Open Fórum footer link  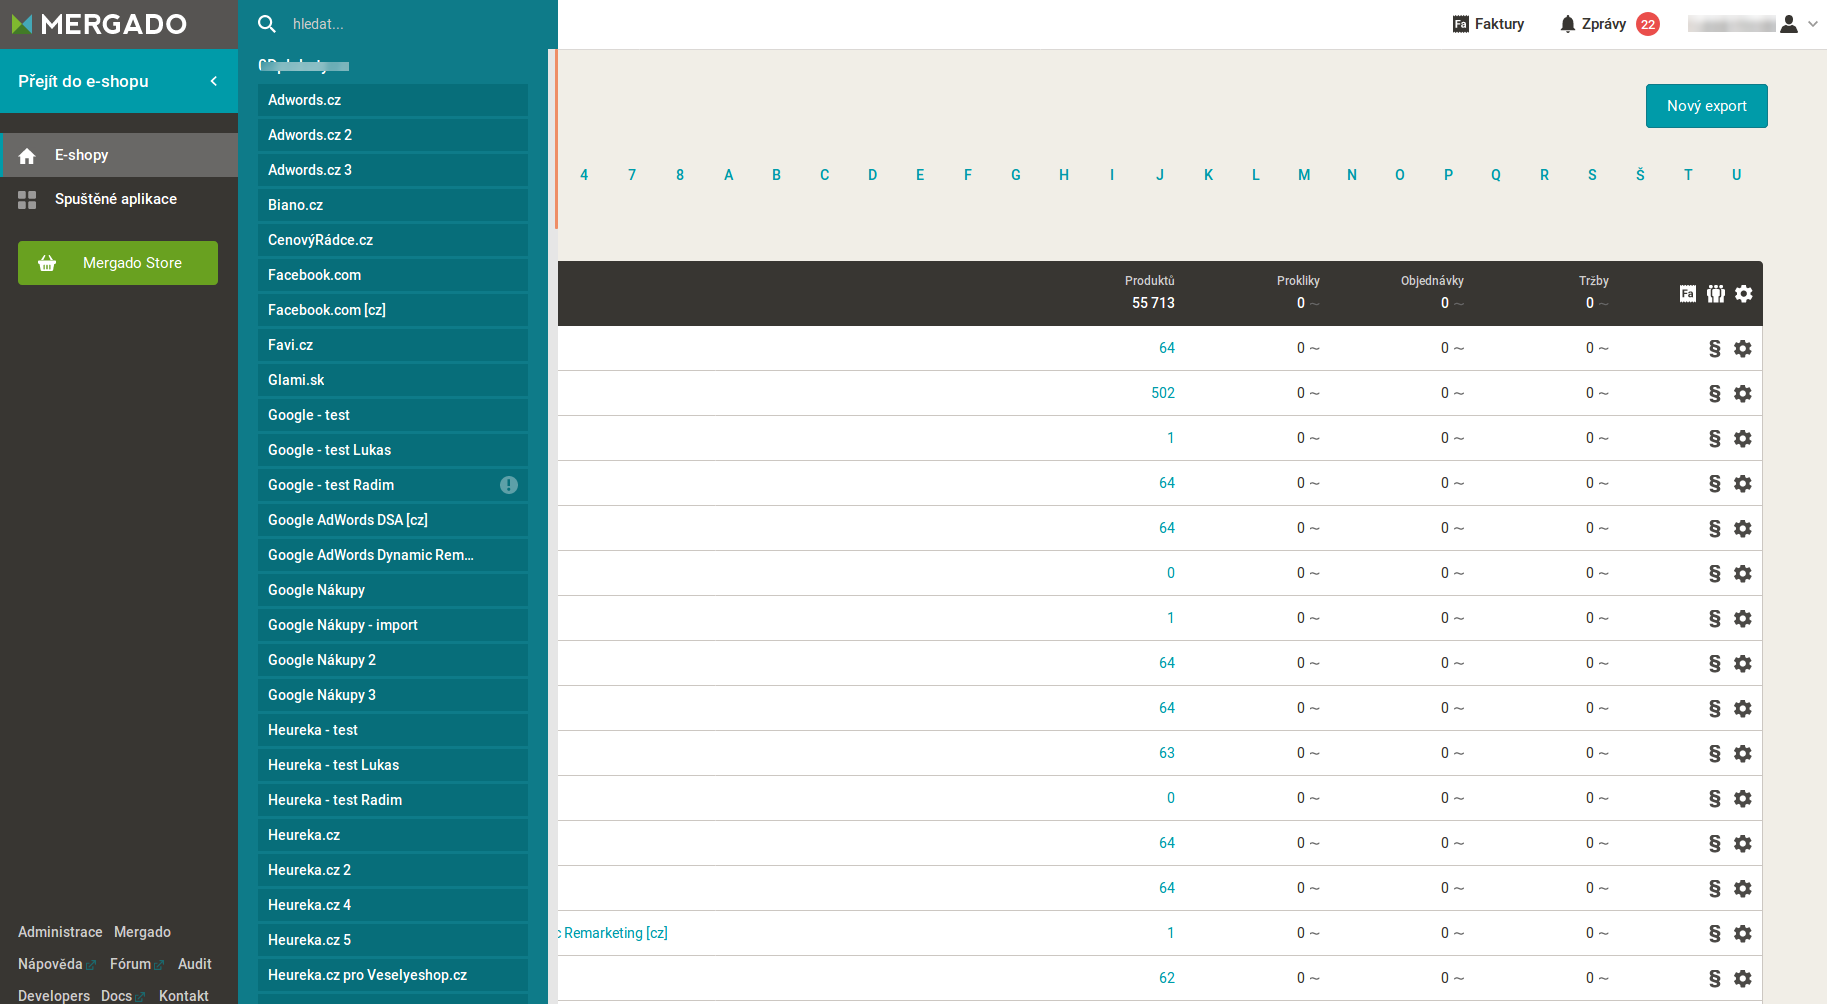(130, 964)
